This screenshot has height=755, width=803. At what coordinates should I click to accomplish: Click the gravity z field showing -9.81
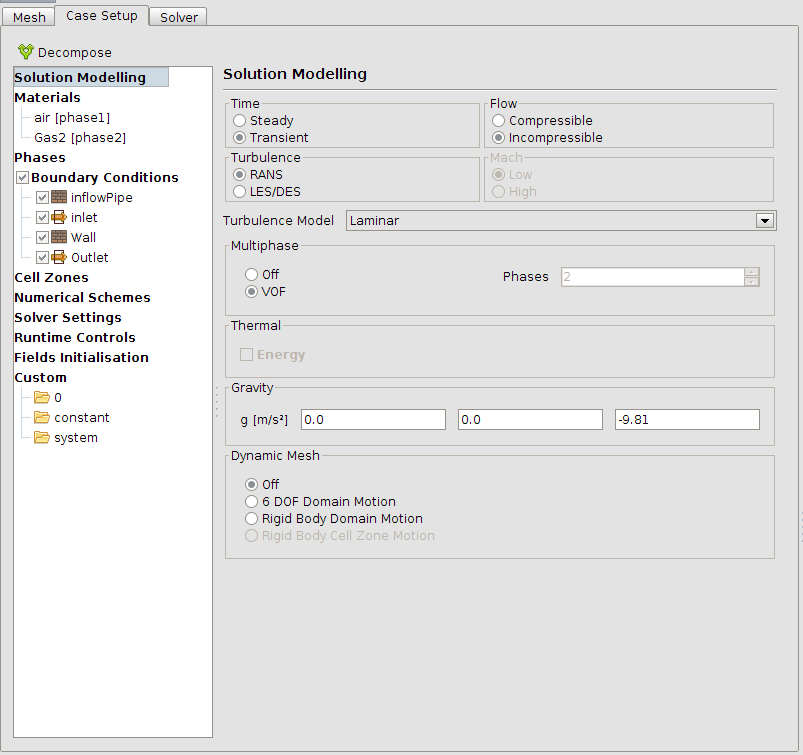click(x=687, y=420)
